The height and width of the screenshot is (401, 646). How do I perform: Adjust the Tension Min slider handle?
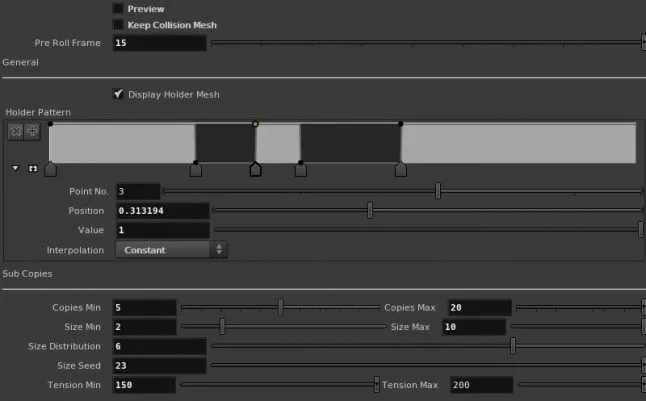click(x=377, y=385)
